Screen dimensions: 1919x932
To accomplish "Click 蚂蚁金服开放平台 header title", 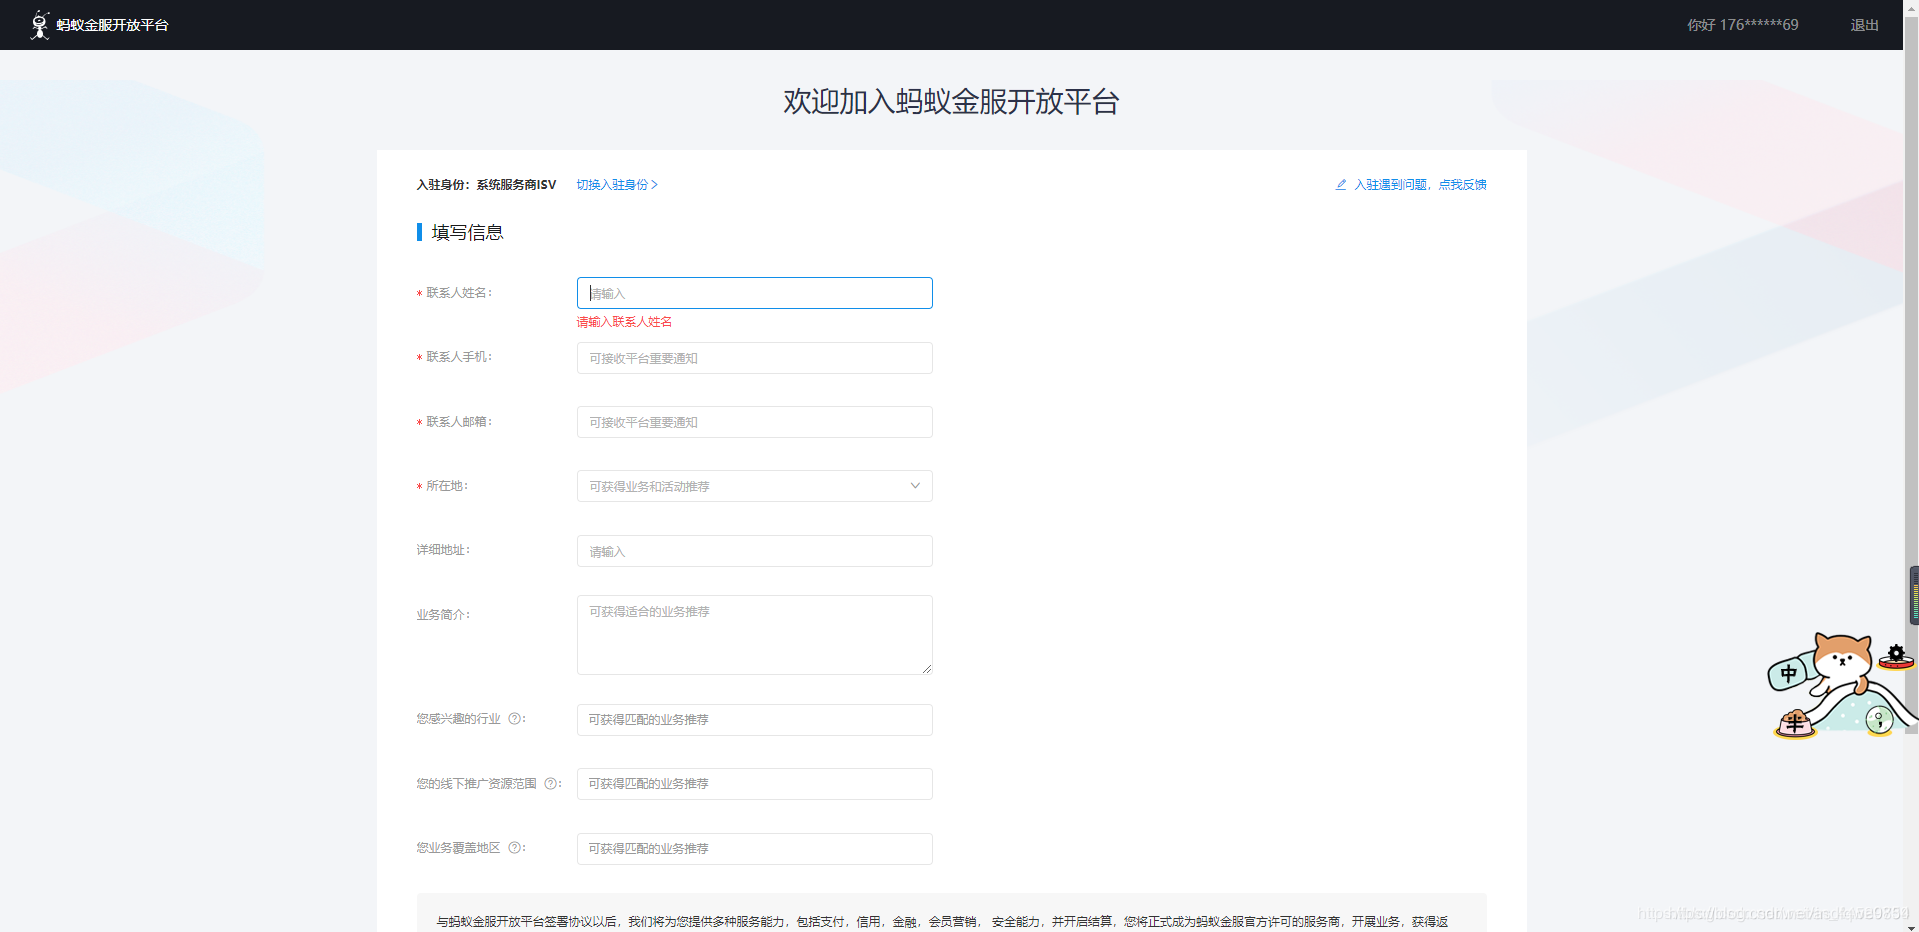I will [x=112, y=25].
